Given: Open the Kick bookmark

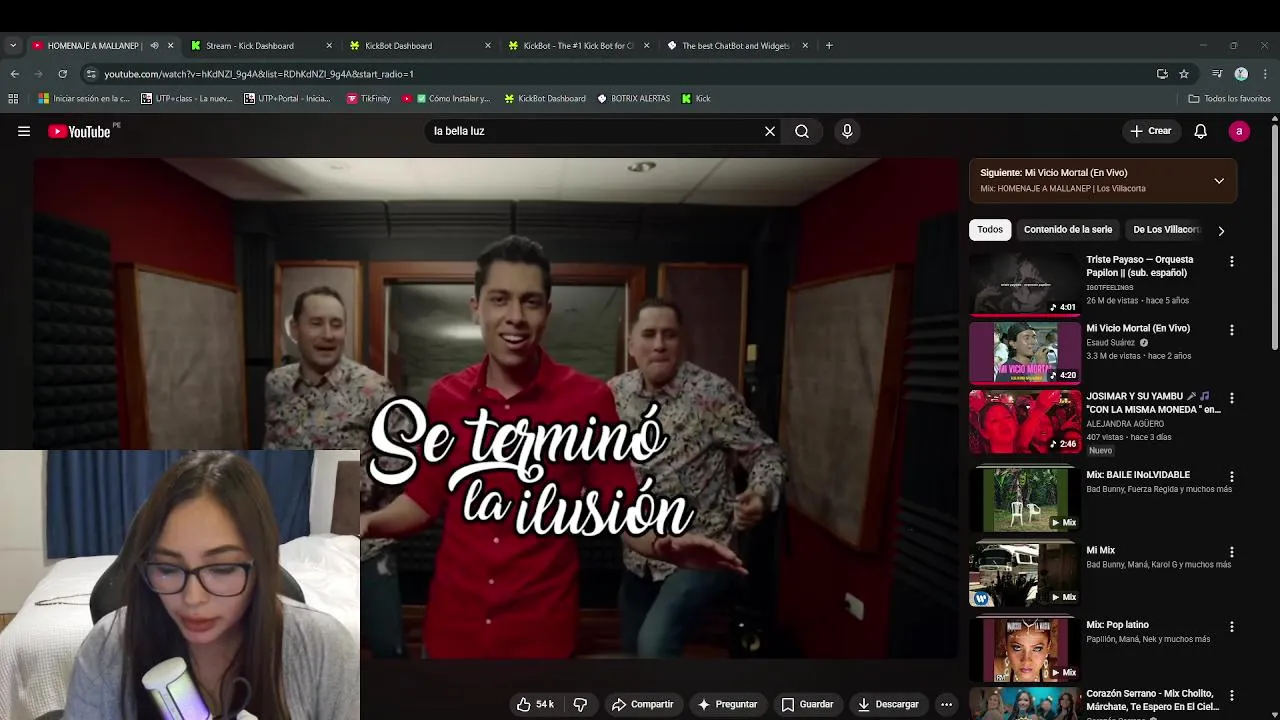Looking at the screenshot, I should 696,98.
